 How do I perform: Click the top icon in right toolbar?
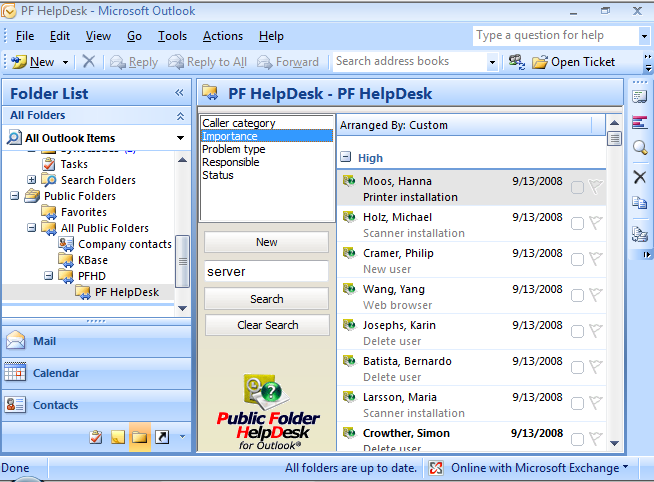639,97
